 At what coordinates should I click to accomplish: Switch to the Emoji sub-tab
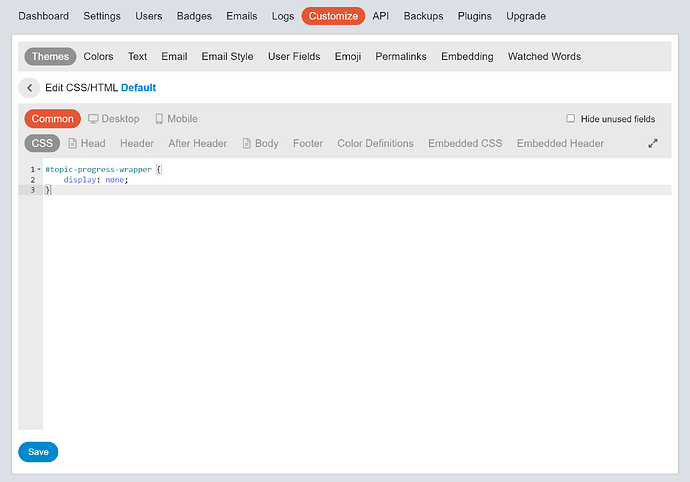point(348,57)
